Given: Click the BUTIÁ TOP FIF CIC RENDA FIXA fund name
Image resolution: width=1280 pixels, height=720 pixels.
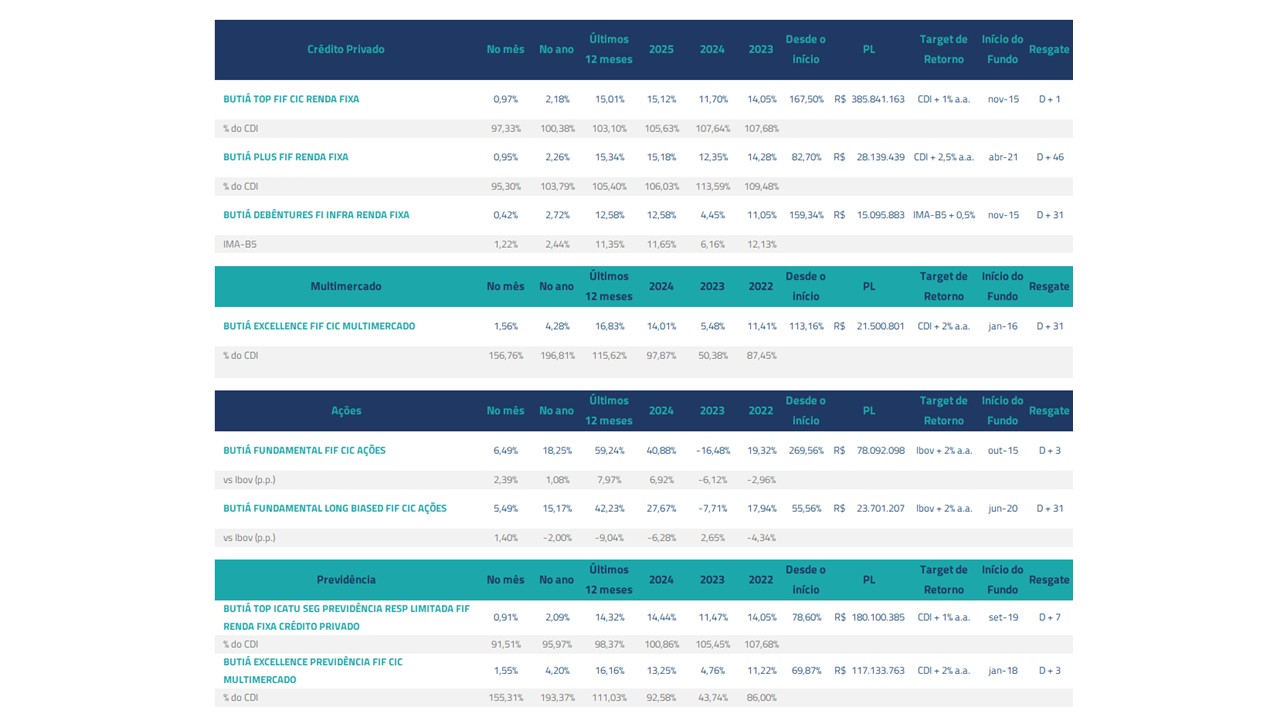Looking at the screenshot, I should click(x=291, y=99).
